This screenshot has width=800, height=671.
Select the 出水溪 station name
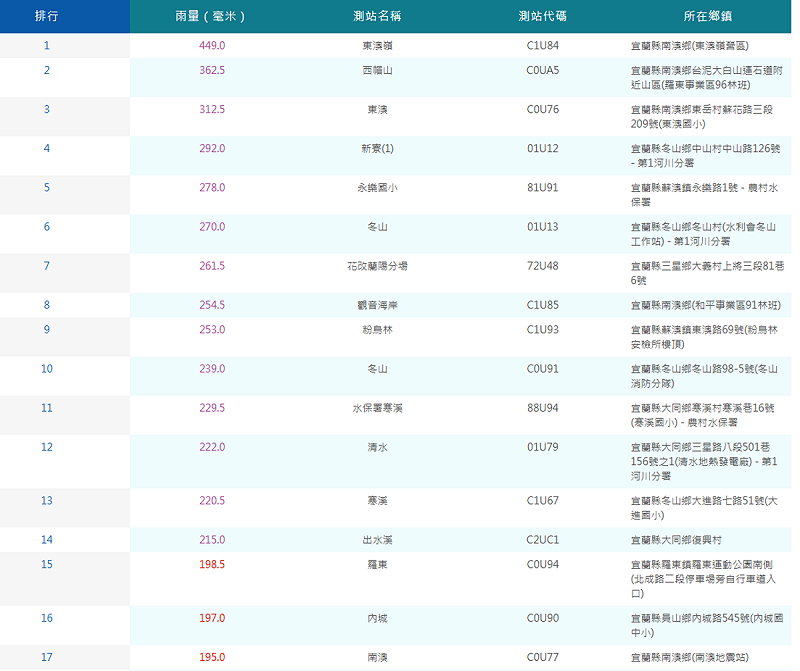point(377,540)
